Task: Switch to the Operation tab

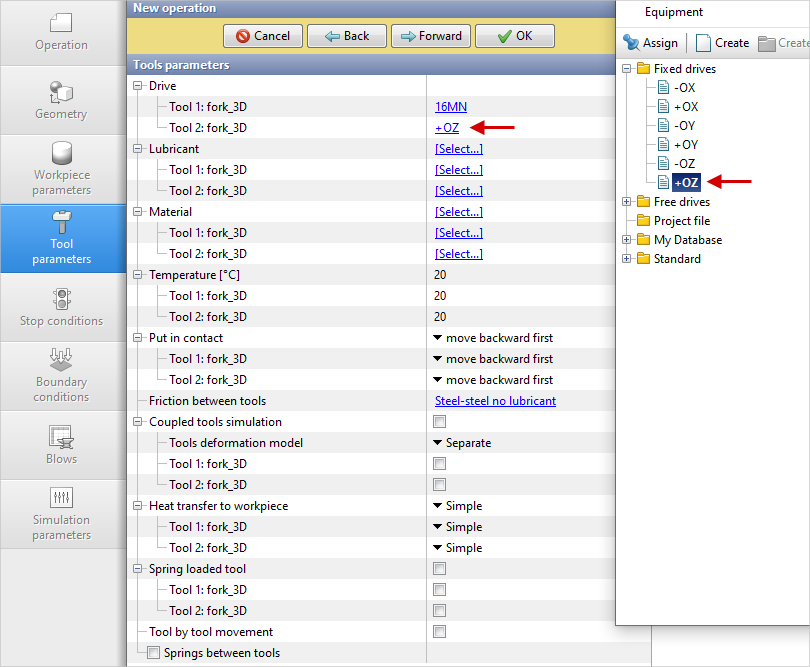Action: pyautogui.click(x=61, y=32)
